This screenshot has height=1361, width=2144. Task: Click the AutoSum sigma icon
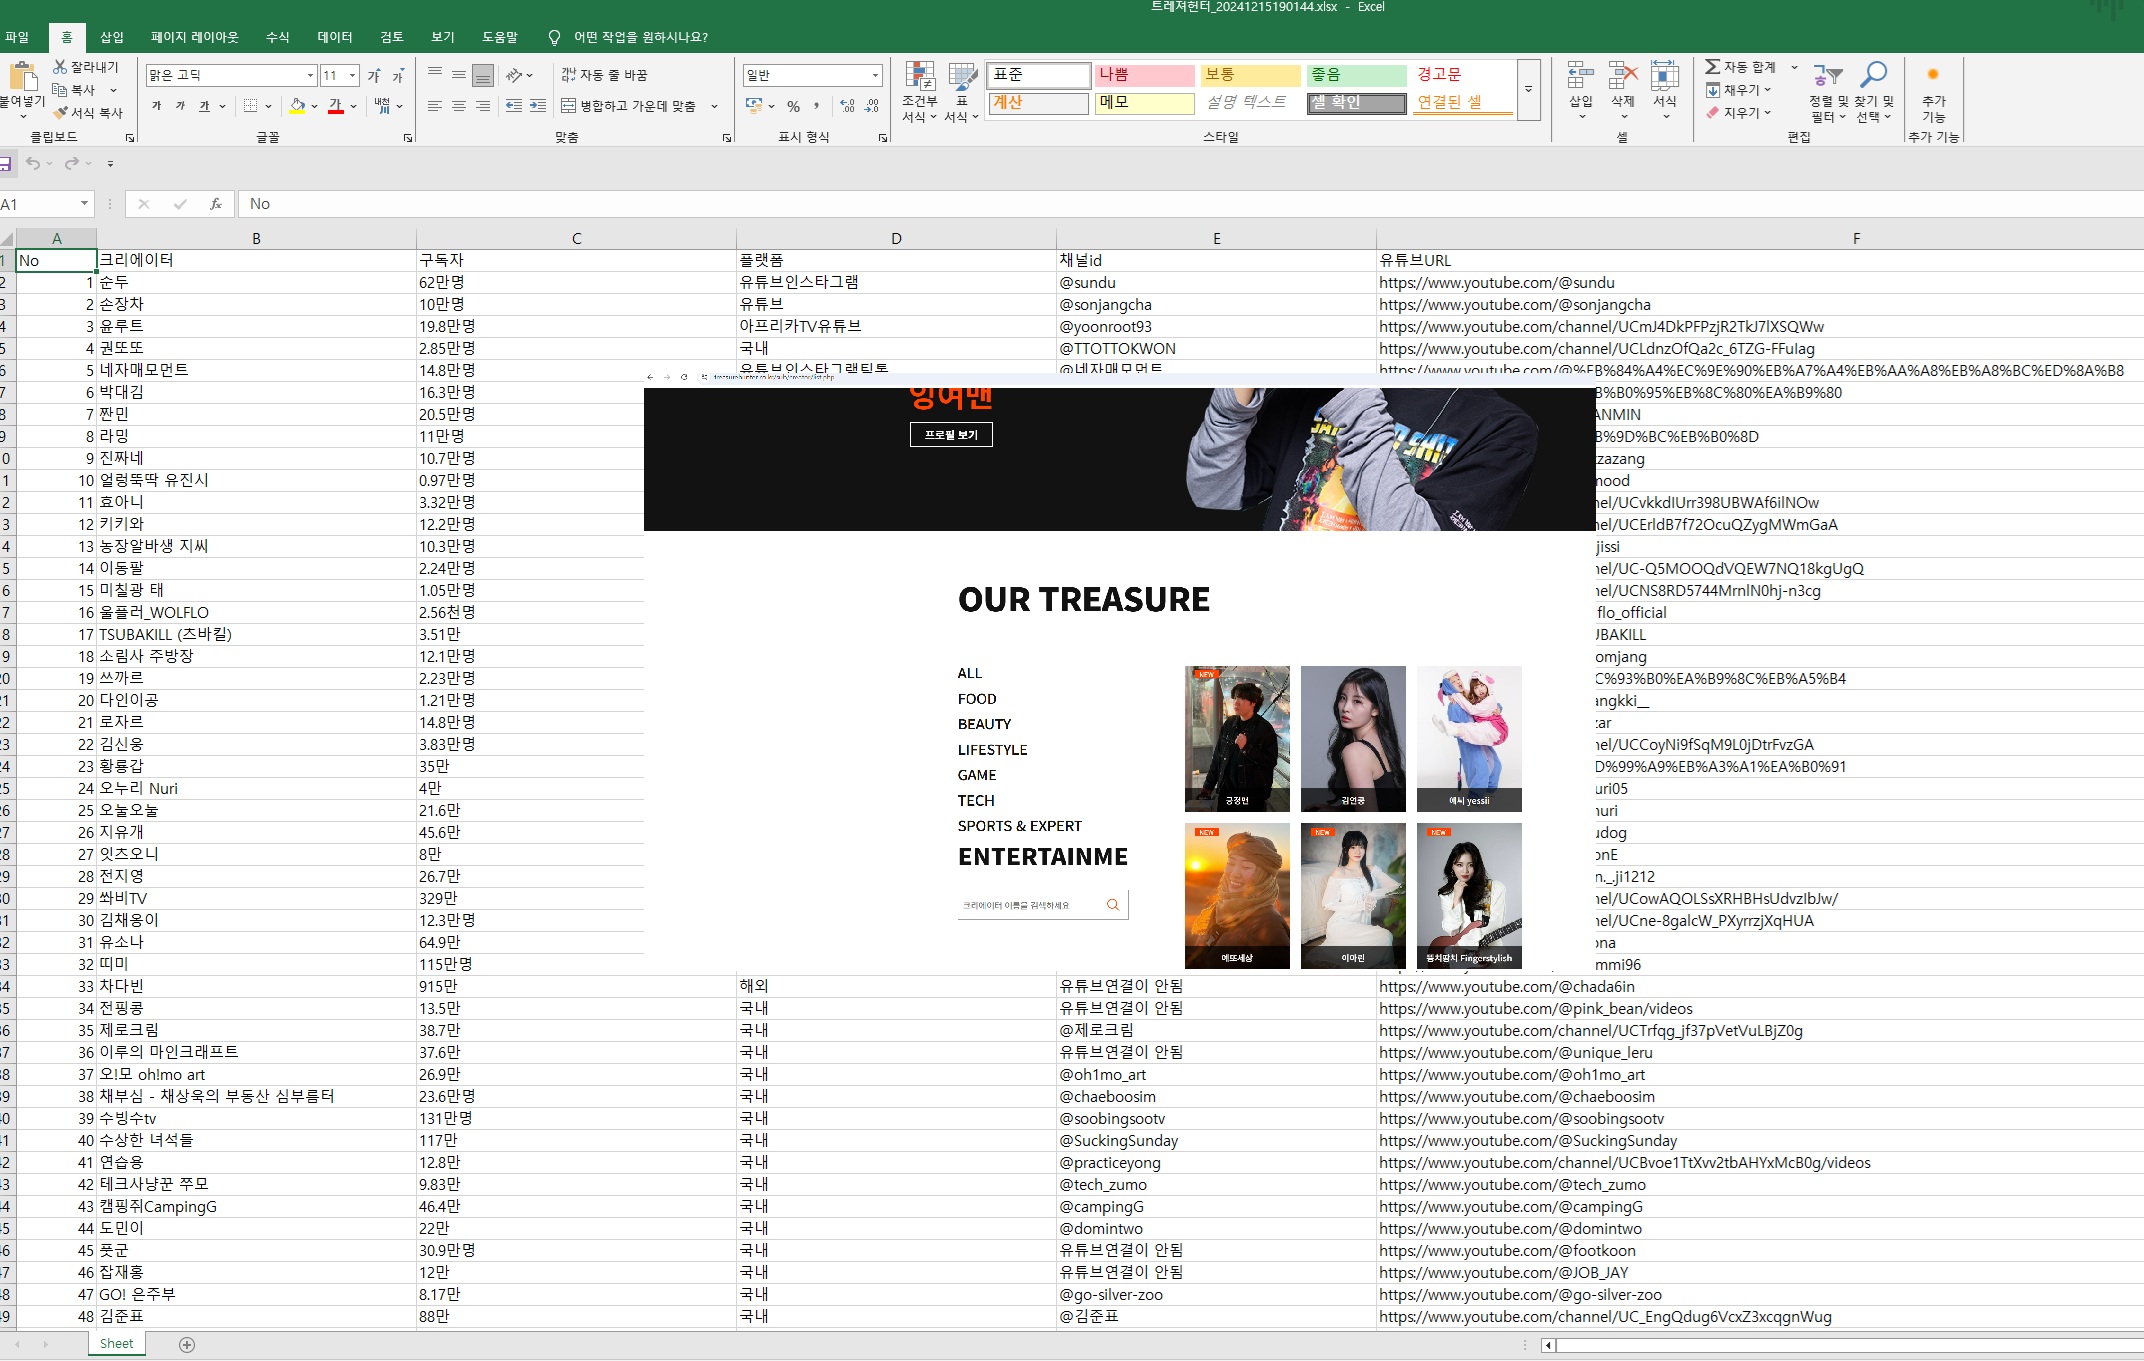pyautogui.click(x=1713, y=67)
